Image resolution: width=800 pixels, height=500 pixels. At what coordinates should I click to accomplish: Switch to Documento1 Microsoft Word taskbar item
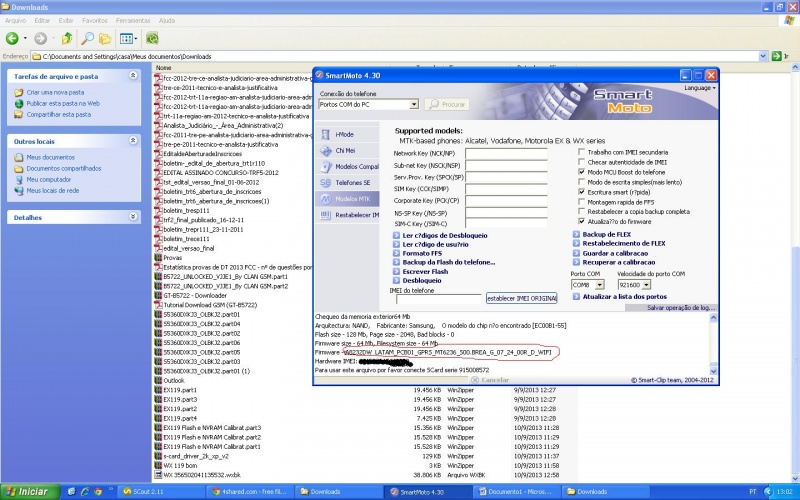[519, 492]
